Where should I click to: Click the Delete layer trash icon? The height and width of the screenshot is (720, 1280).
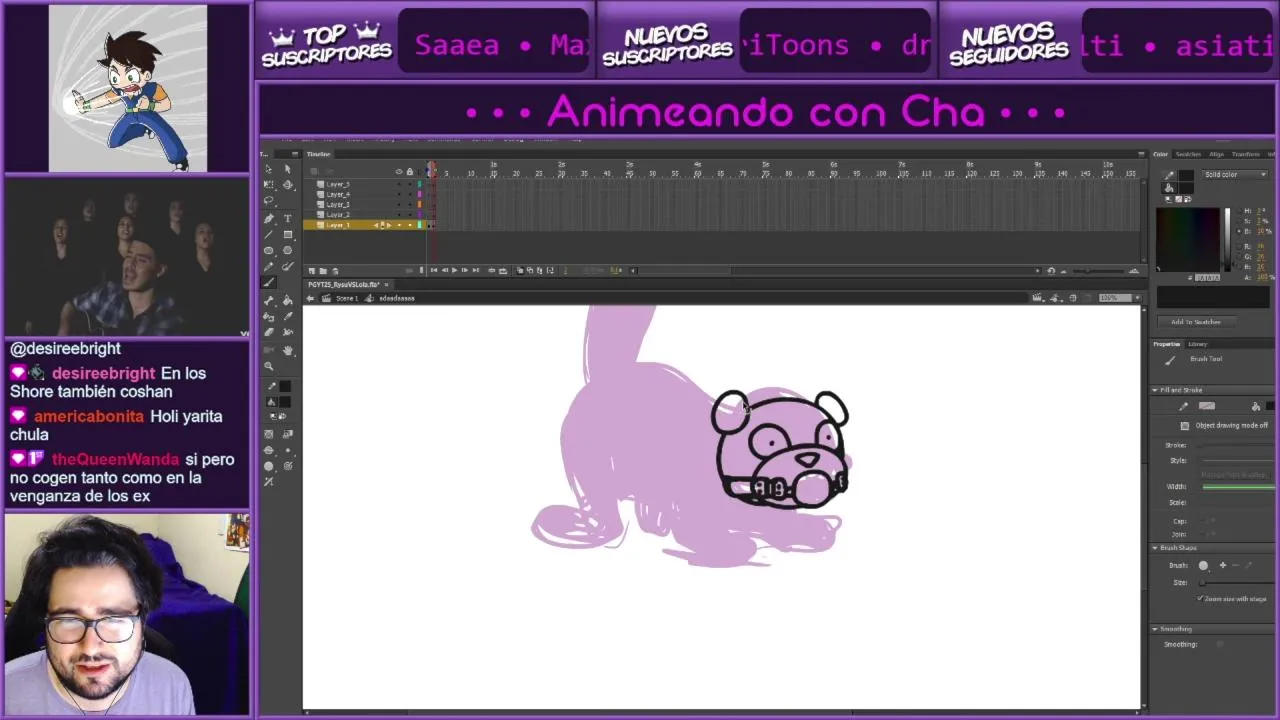pyautogui.click(x=335, y=271)
